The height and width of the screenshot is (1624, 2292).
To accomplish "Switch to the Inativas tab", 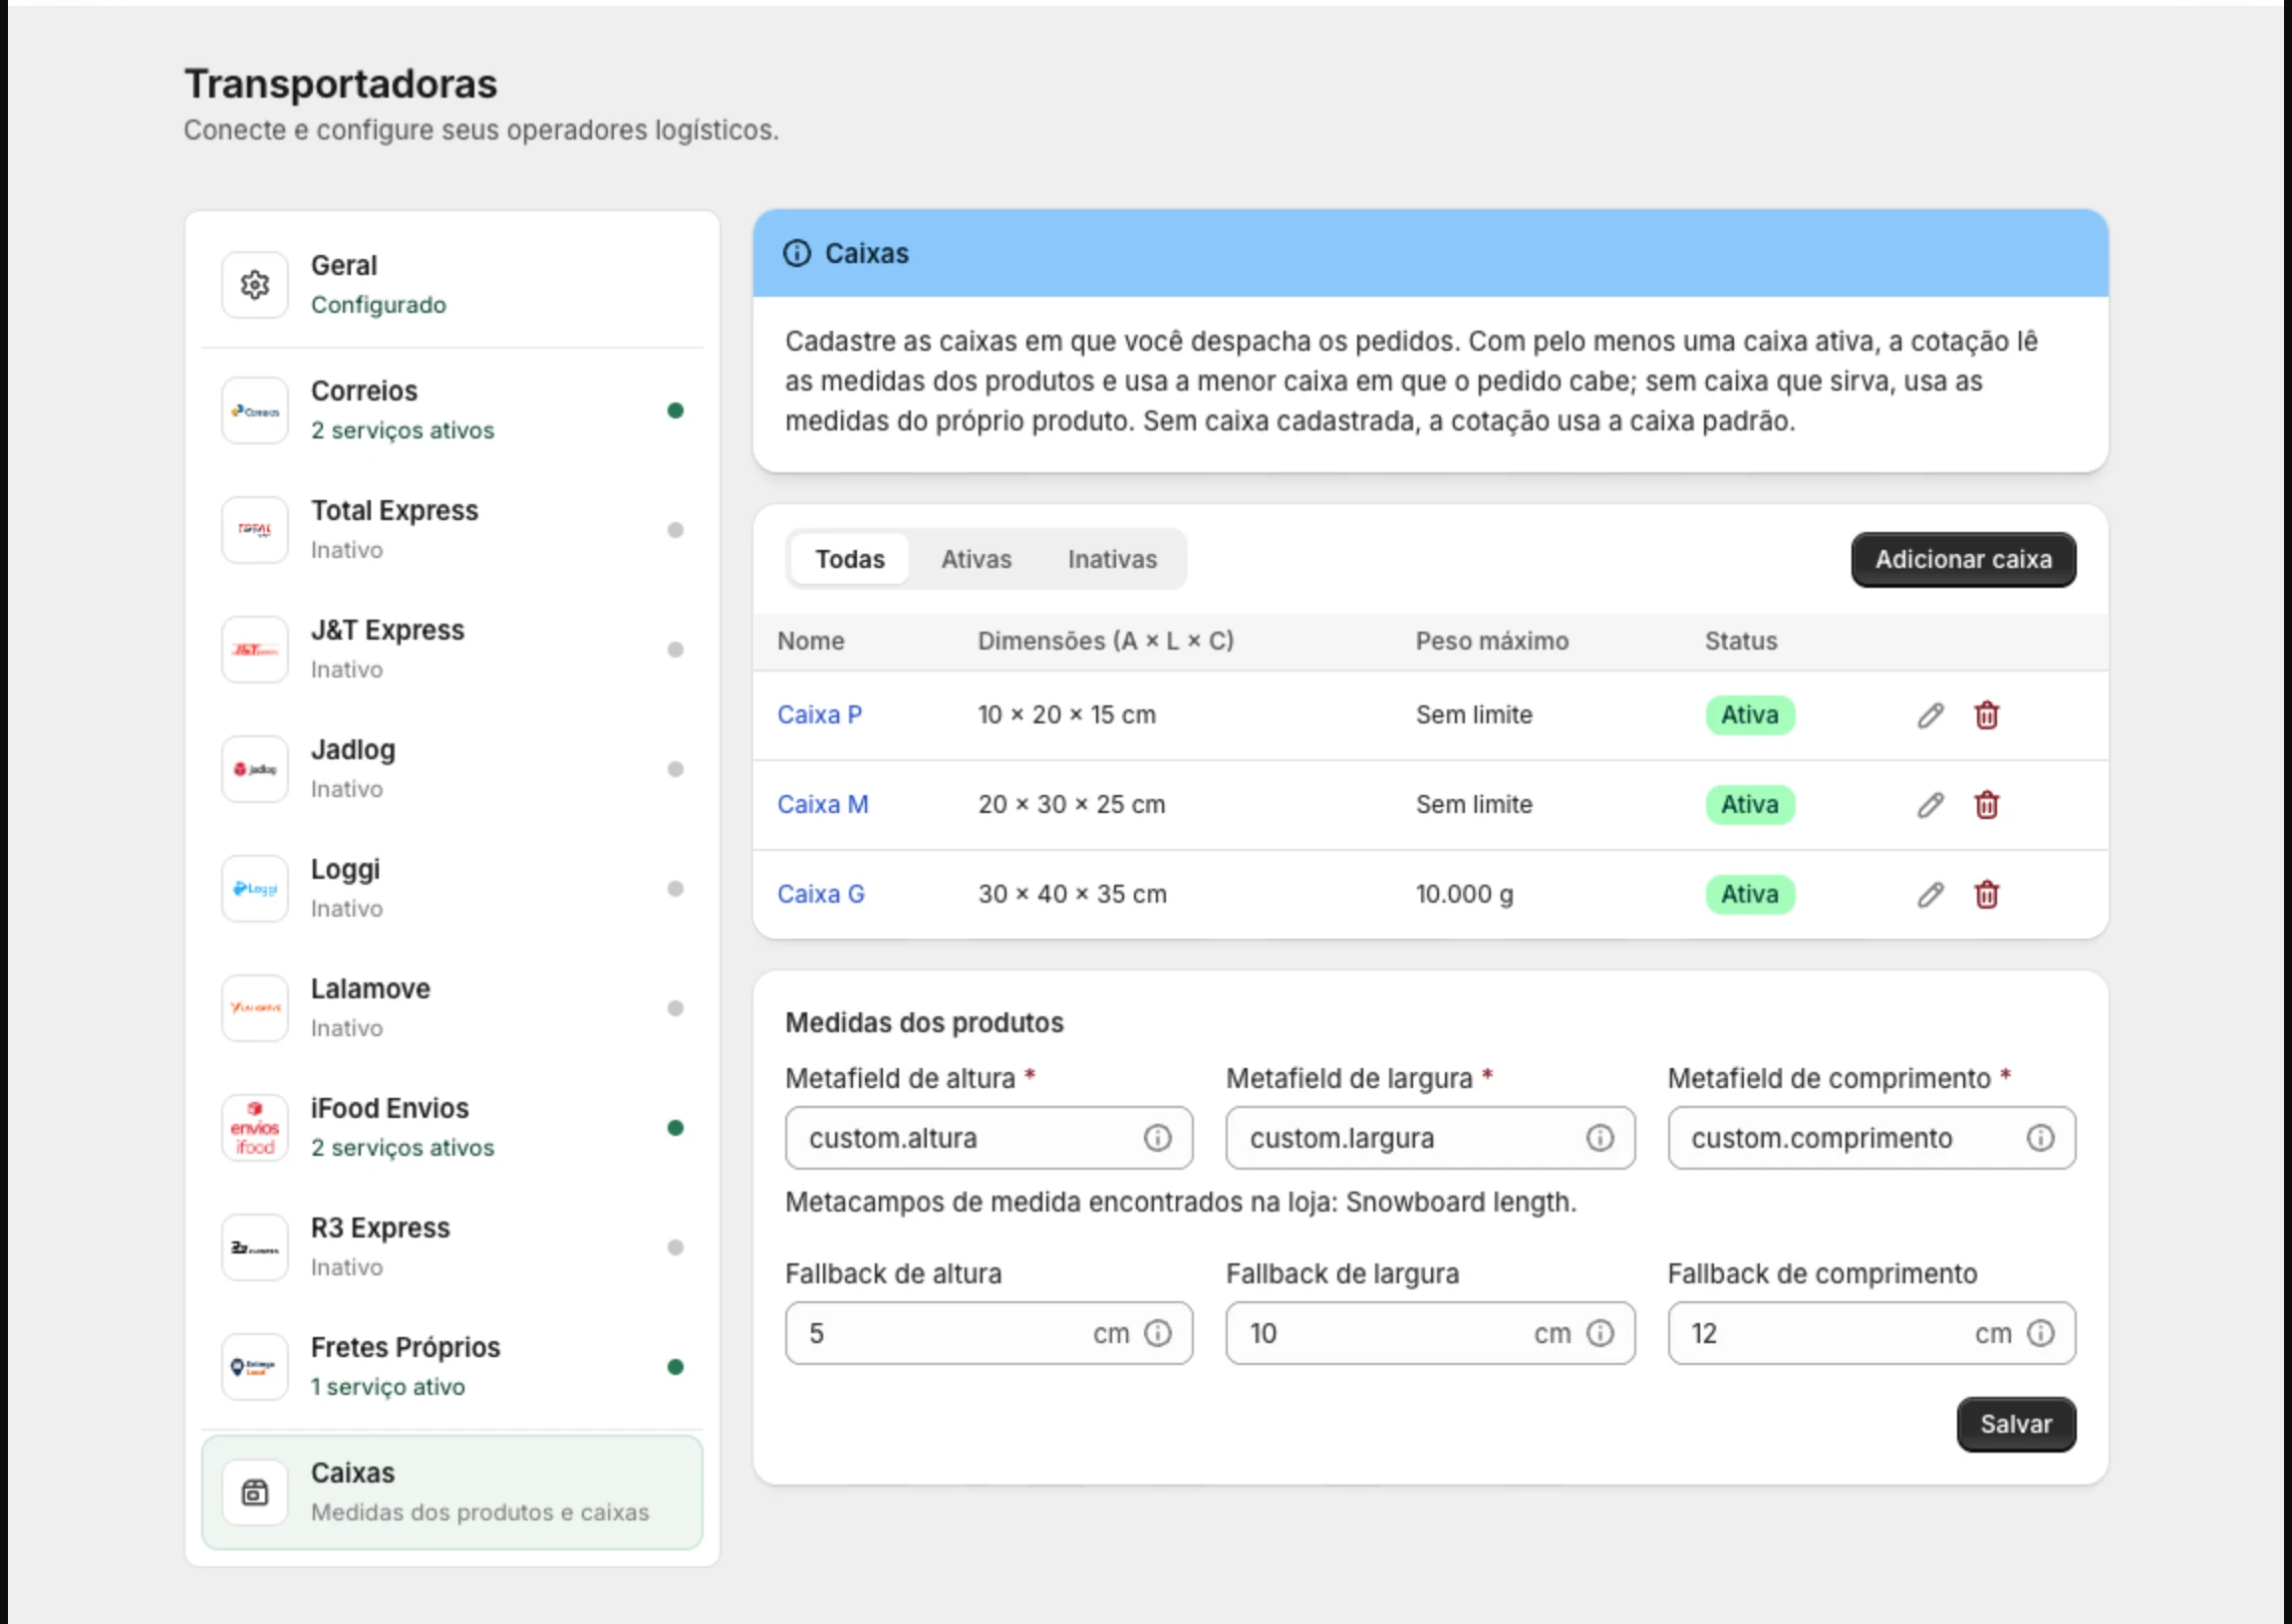I will click(1112, 559).
